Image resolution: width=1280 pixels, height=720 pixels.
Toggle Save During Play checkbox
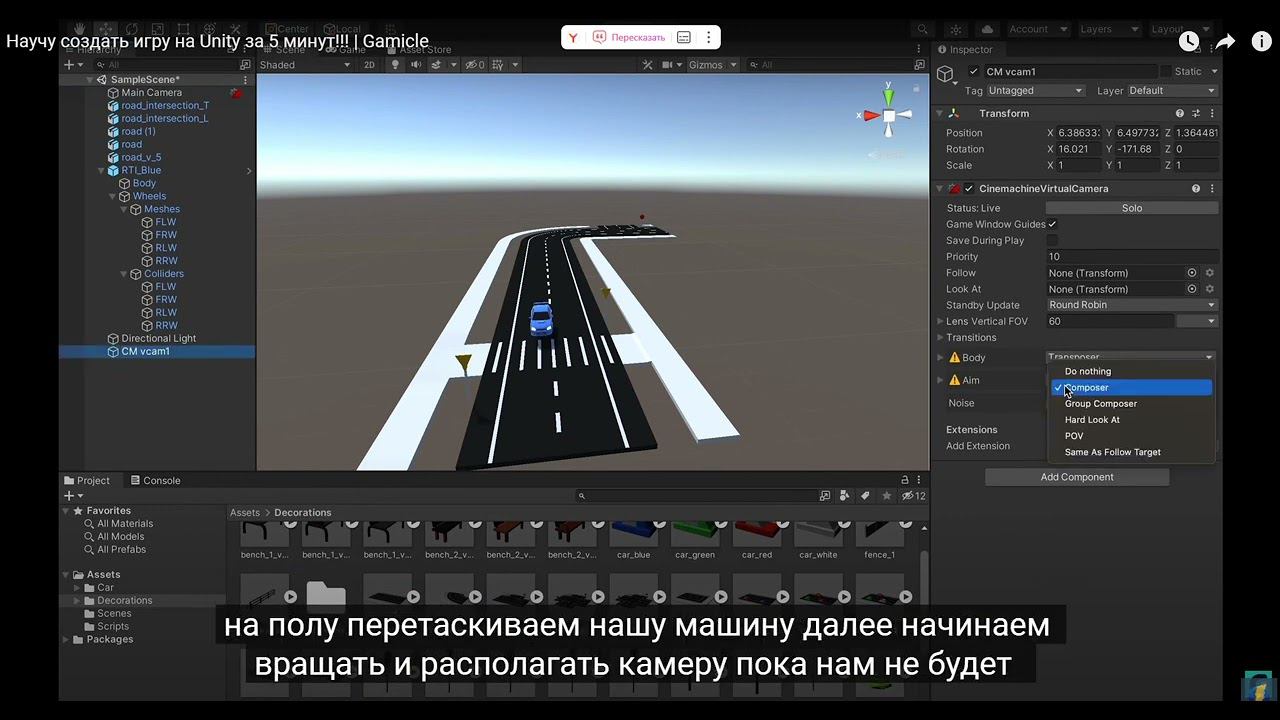pyautogui.click(x=1052, y=240)
